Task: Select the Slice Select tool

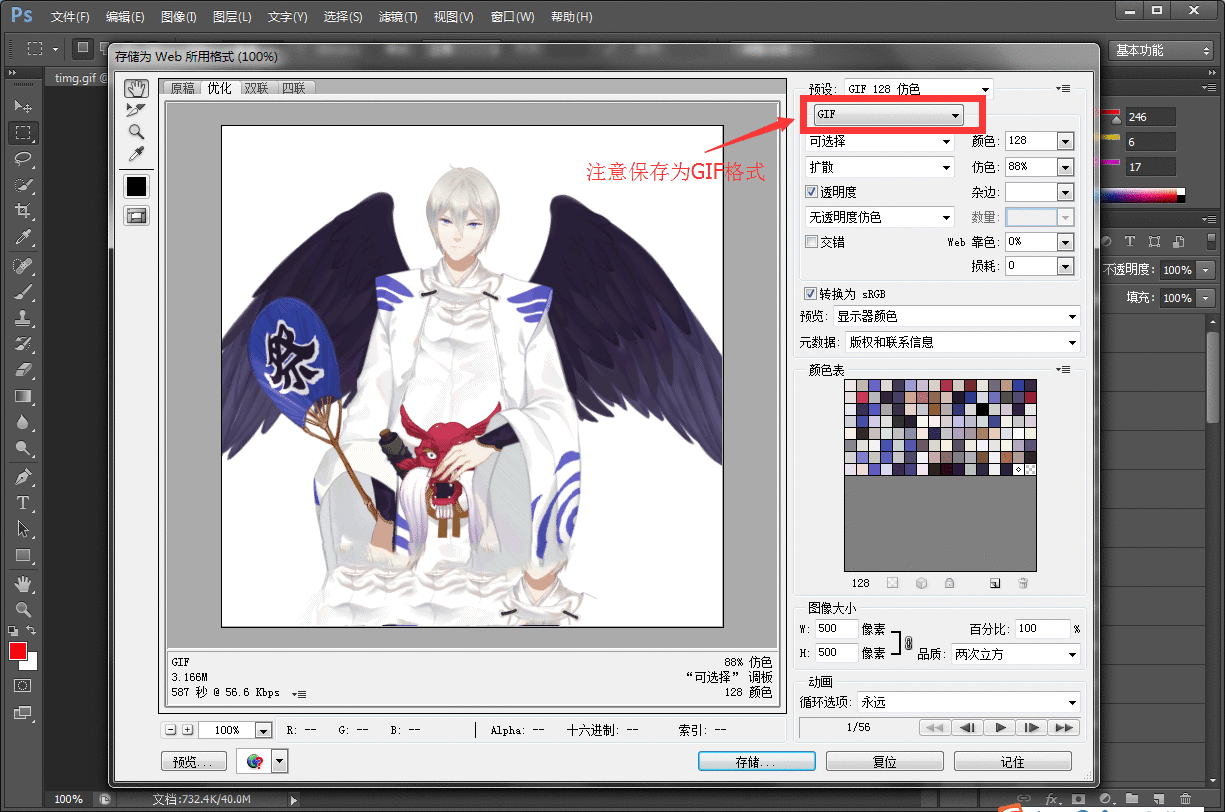Action: tap(136, 110)
